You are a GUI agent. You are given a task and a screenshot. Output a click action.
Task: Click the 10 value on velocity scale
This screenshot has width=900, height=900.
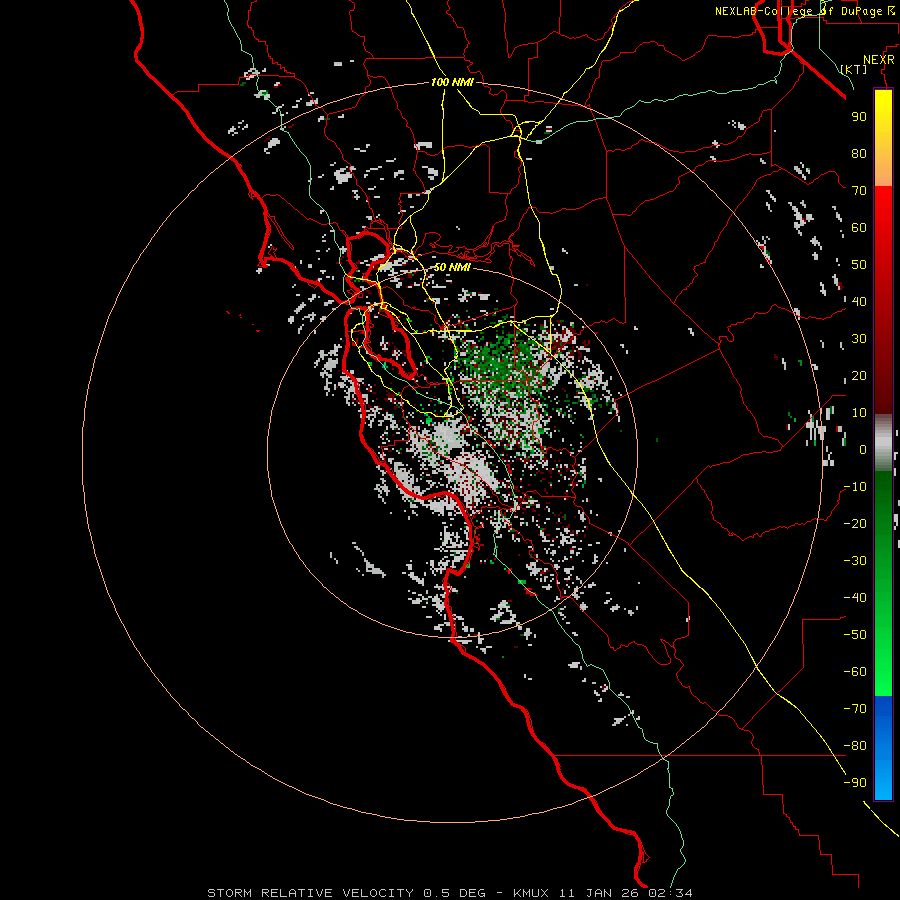tap(859, 413)
